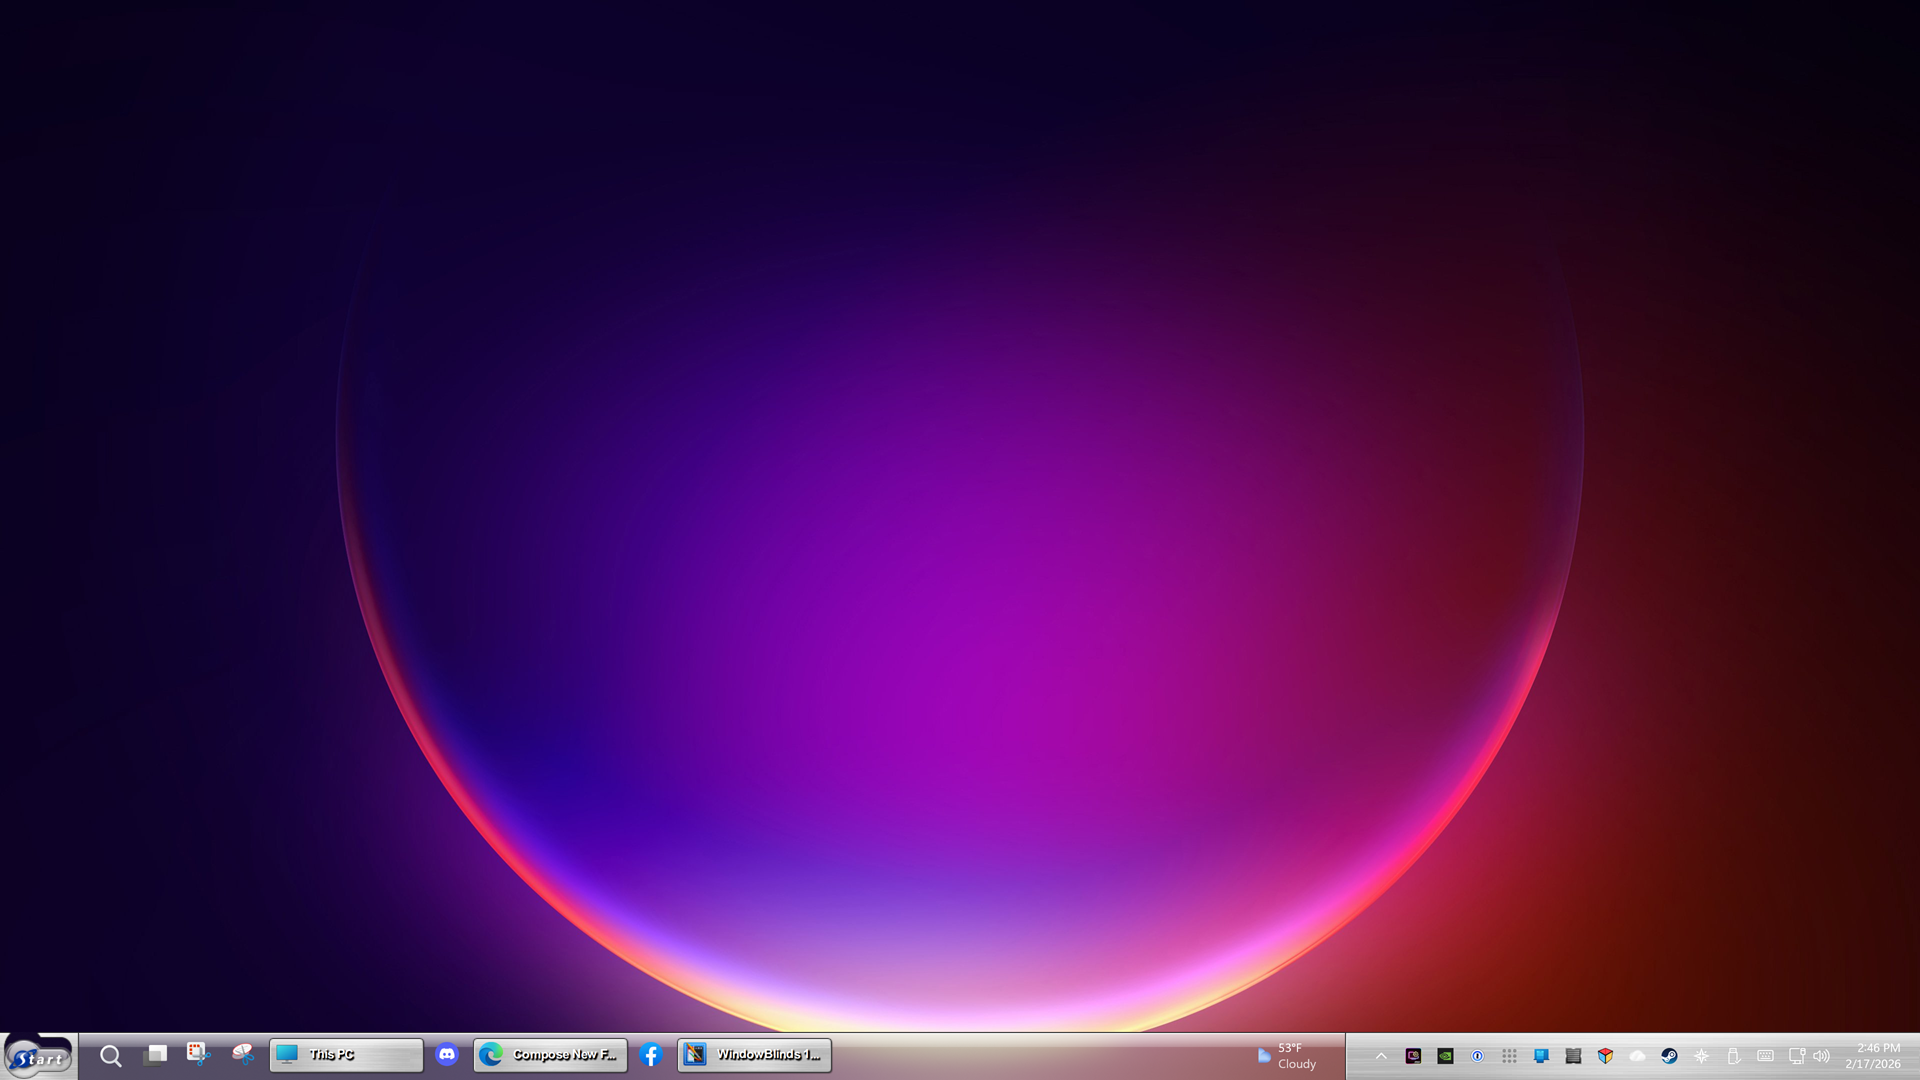Switch to the This PC window

pyautogui.click(x=346, y=1055)
